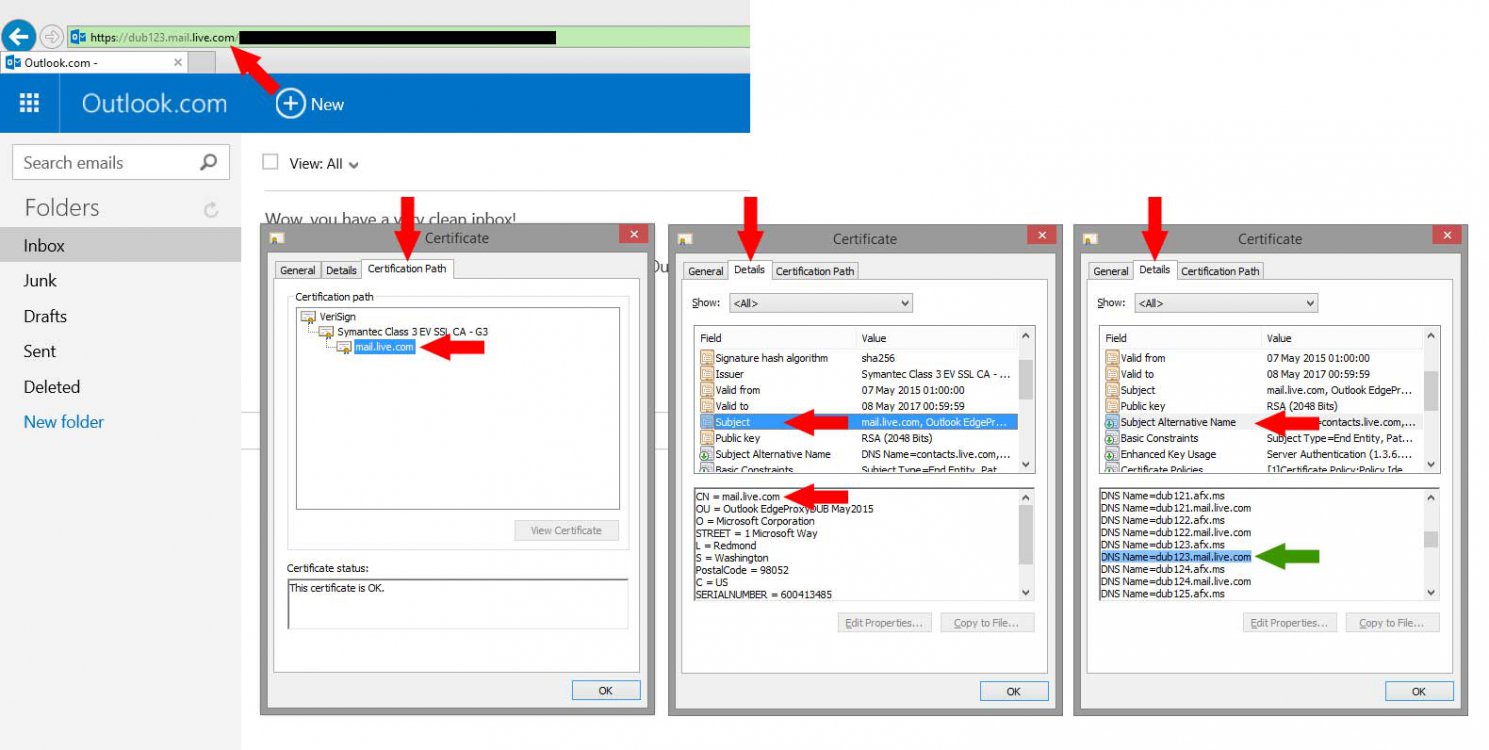Click the Folders refresh icon
Viewport: 1489px width, 750px height.
coord(211,209)
